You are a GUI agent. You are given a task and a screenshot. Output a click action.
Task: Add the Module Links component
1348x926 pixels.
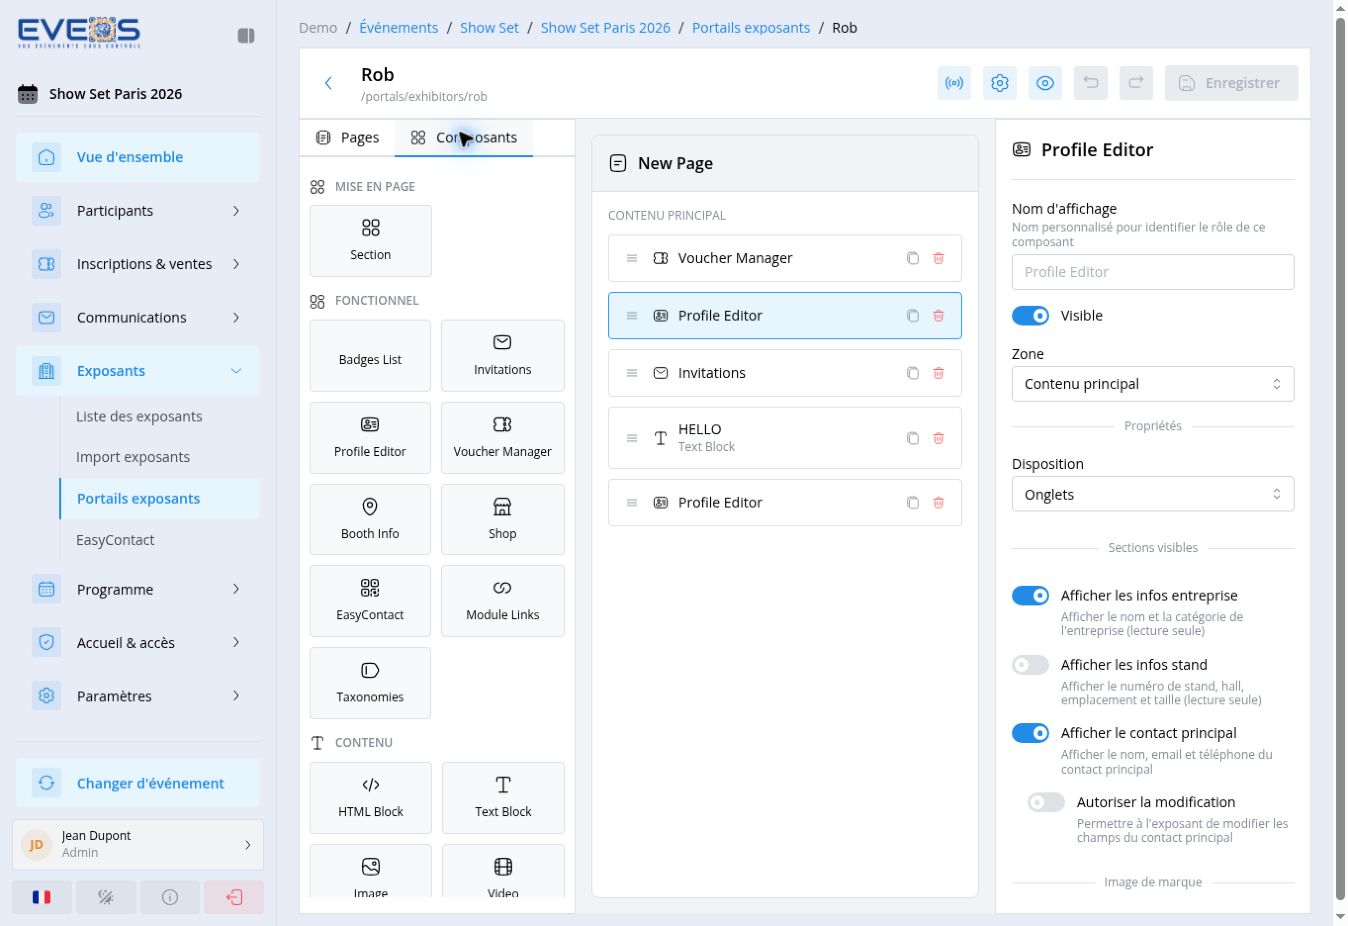(x=502, y=601)
